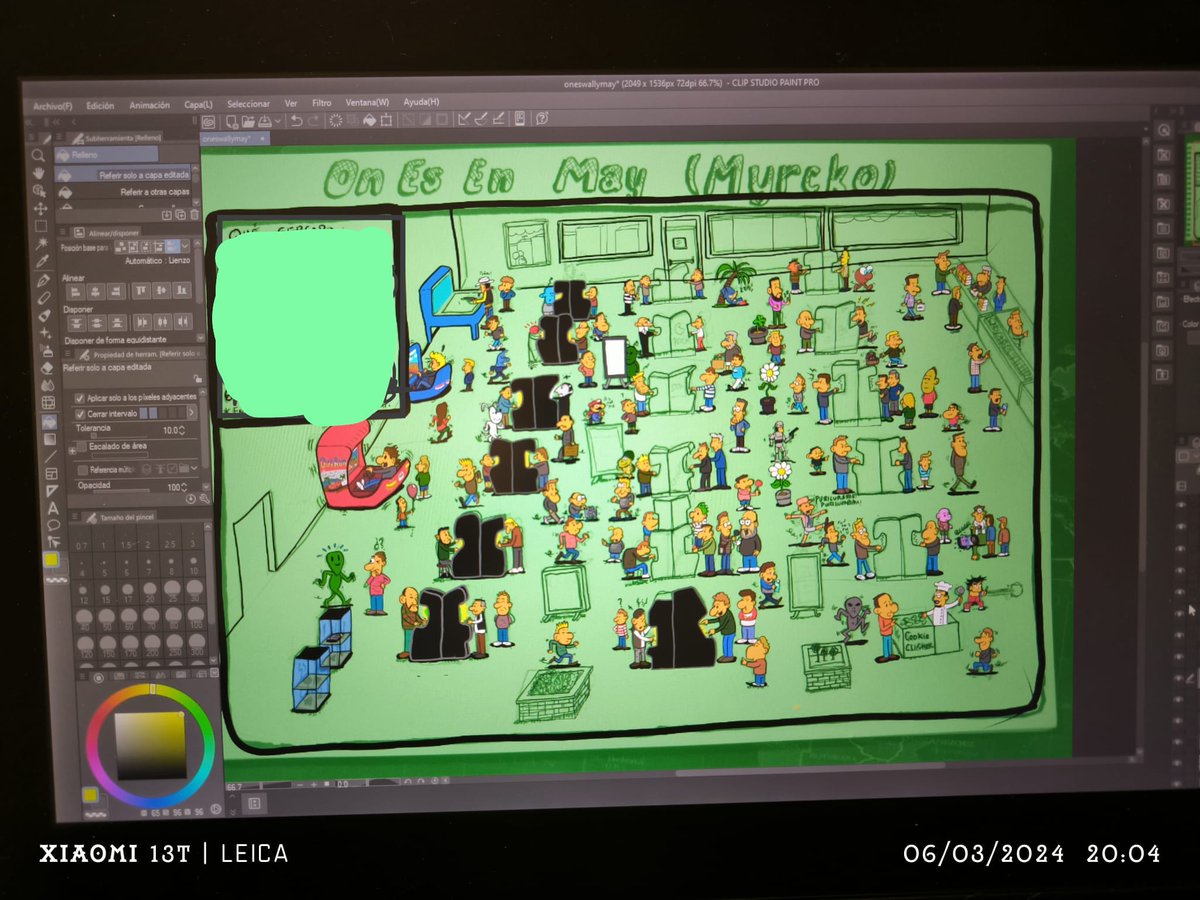Image resolution: width=1200 pixels, height=900 pixels.
Task: Select the Eraser tool
Action: point(47,368)
